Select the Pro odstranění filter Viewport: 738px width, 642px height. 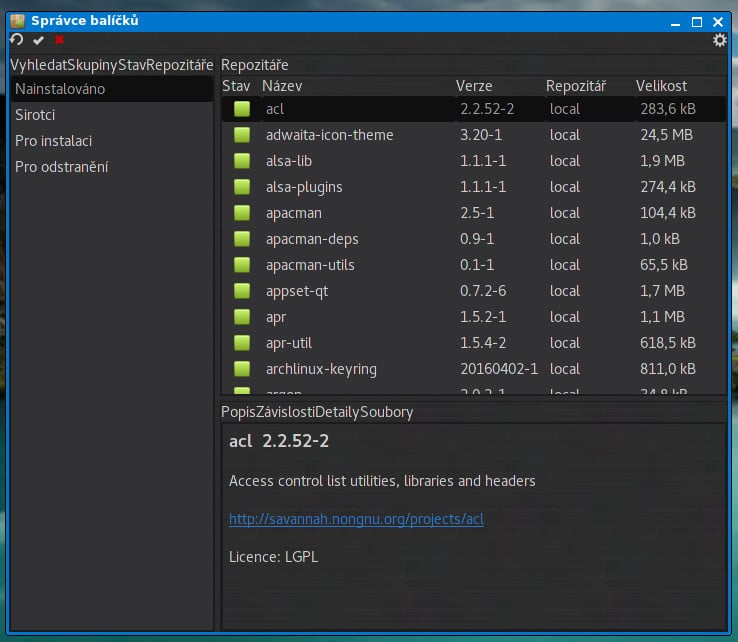[x=112, y=167]
